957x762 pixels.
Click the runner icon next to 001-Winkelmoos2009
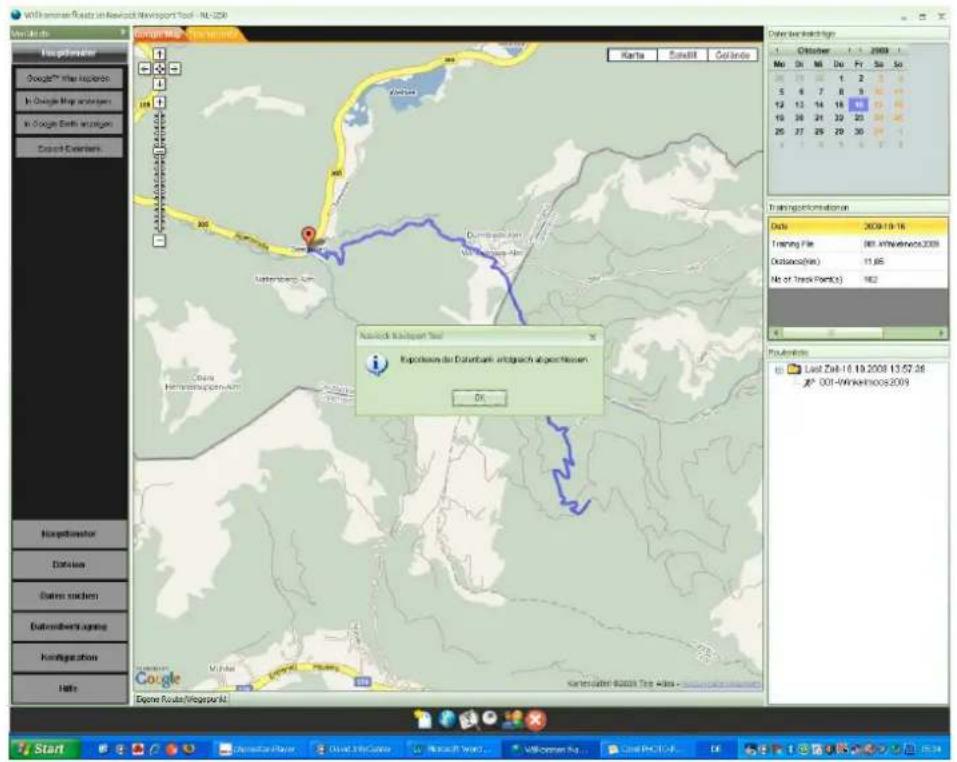(x=809, y=383)
